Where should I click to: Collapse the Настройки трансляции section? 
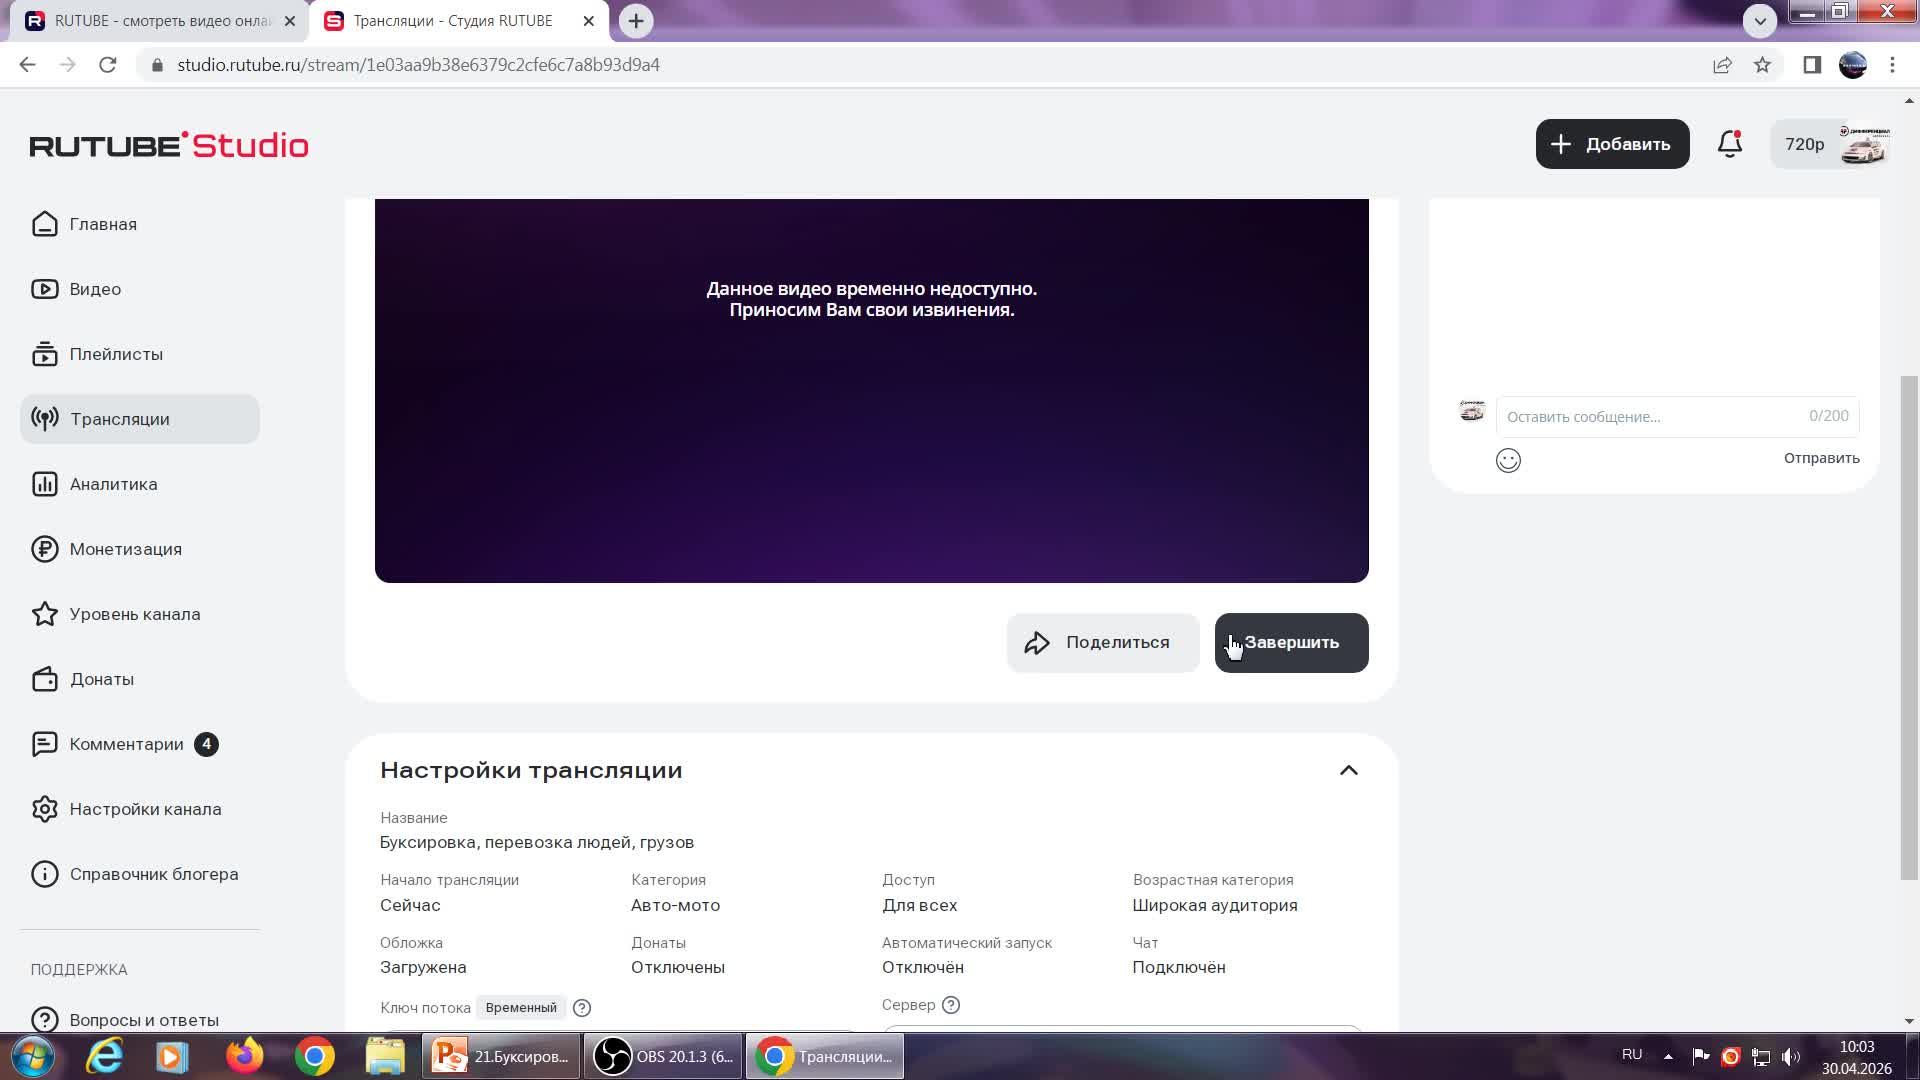click(1348, 770)
